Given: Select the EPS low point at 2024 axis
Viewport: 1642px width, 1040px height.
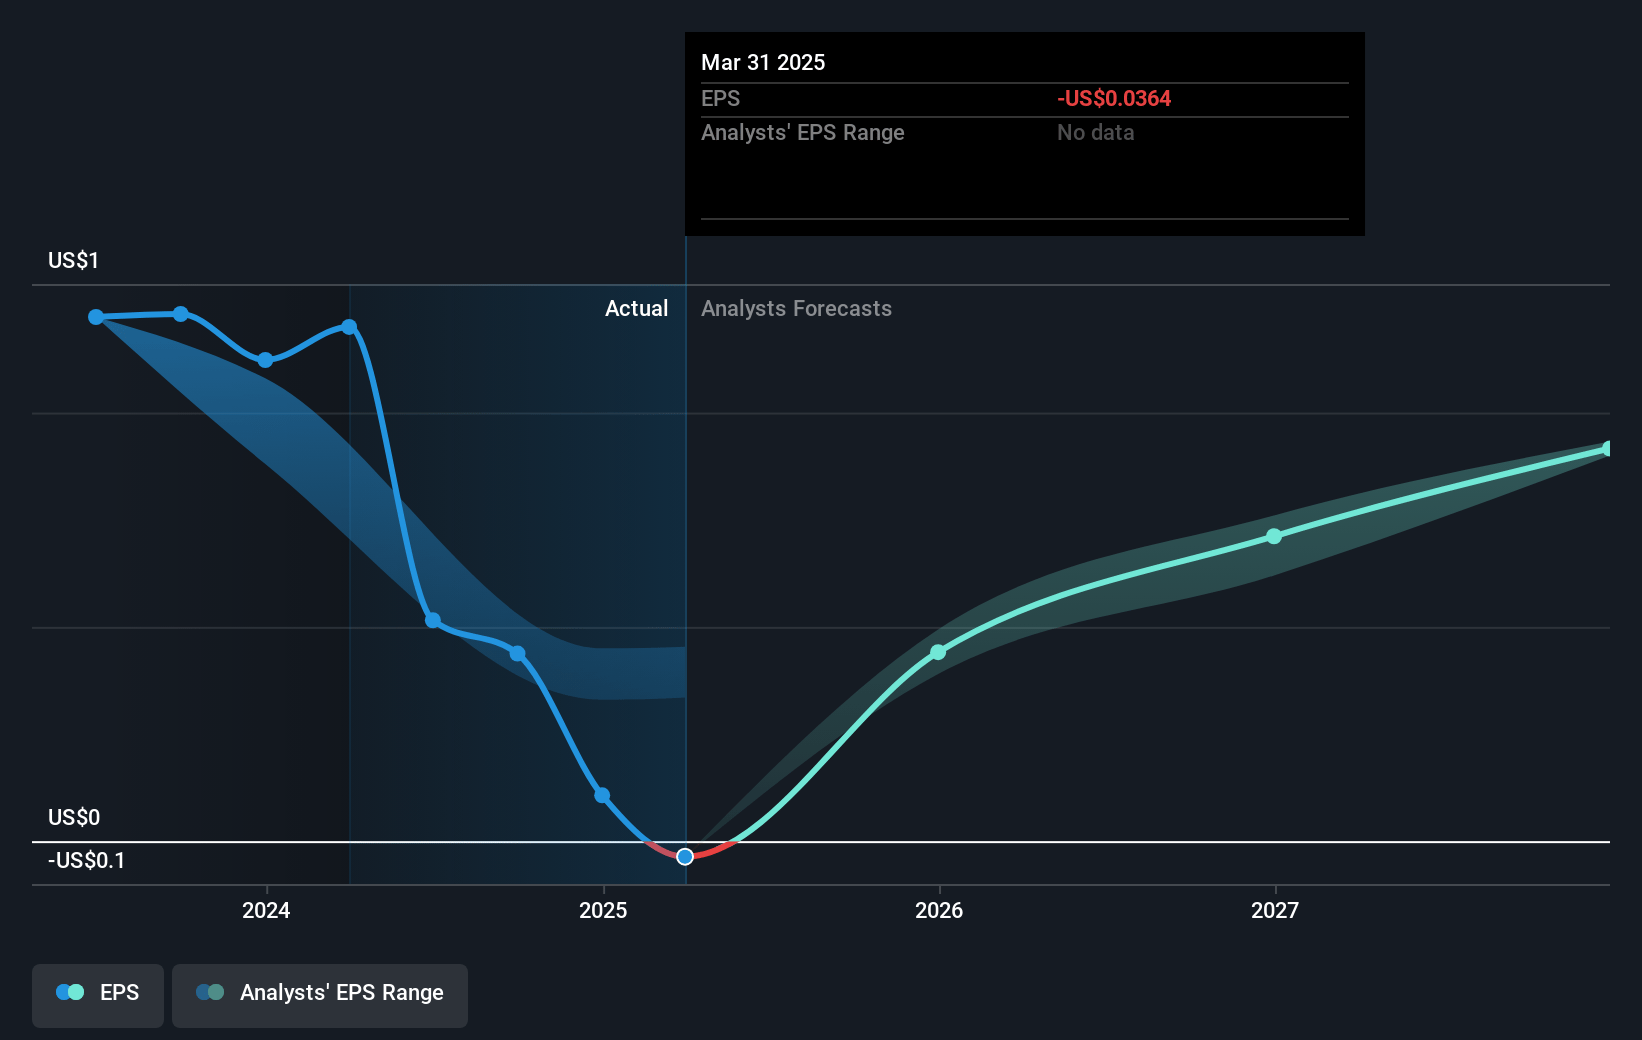Looking at the screenshot, I should click(x=265, y=360).
